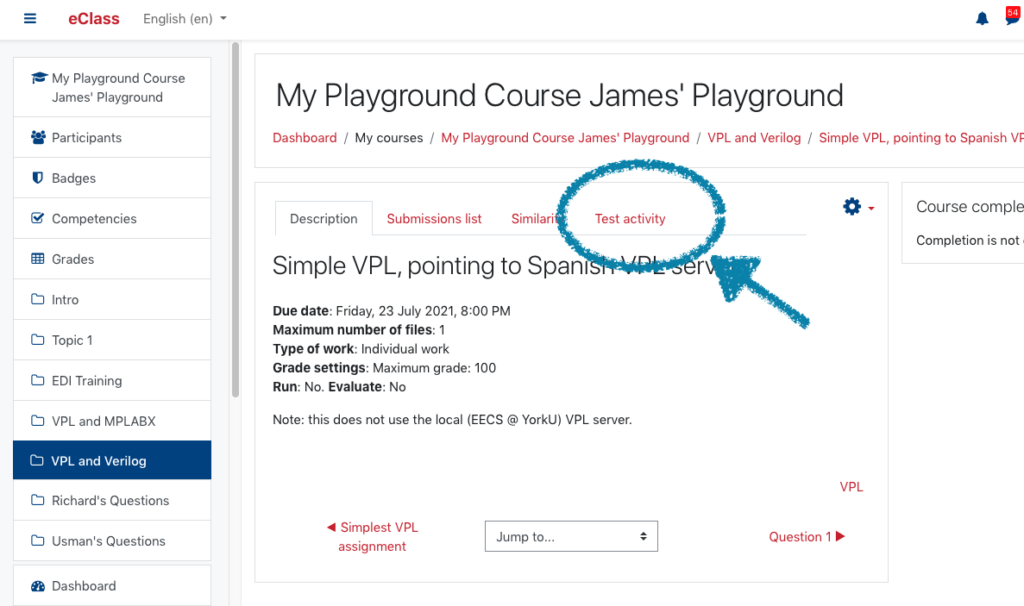
Task: Click the EDI Training folder icon
Action: [x=38, y=380]
